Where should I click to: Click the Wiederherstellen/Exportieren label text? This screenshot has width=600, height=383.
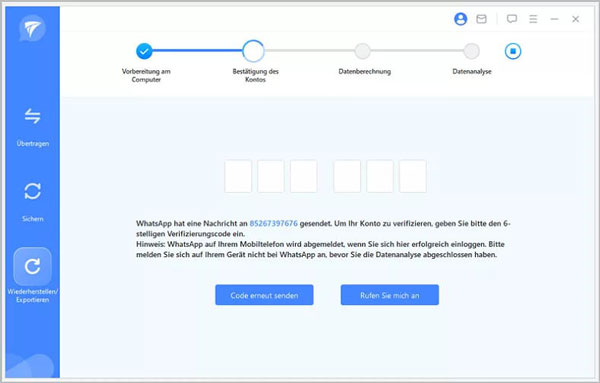click(x=33, y=296)
